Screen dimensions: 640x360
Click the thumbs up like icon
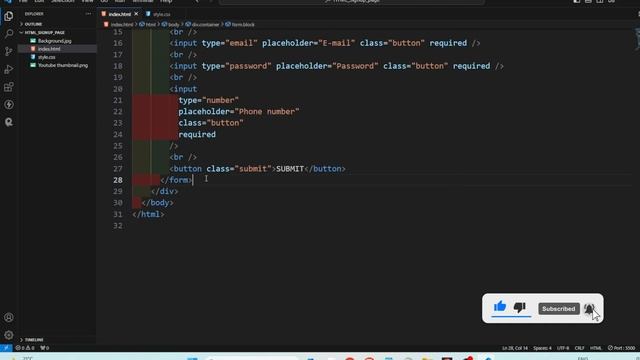(500, 307)
